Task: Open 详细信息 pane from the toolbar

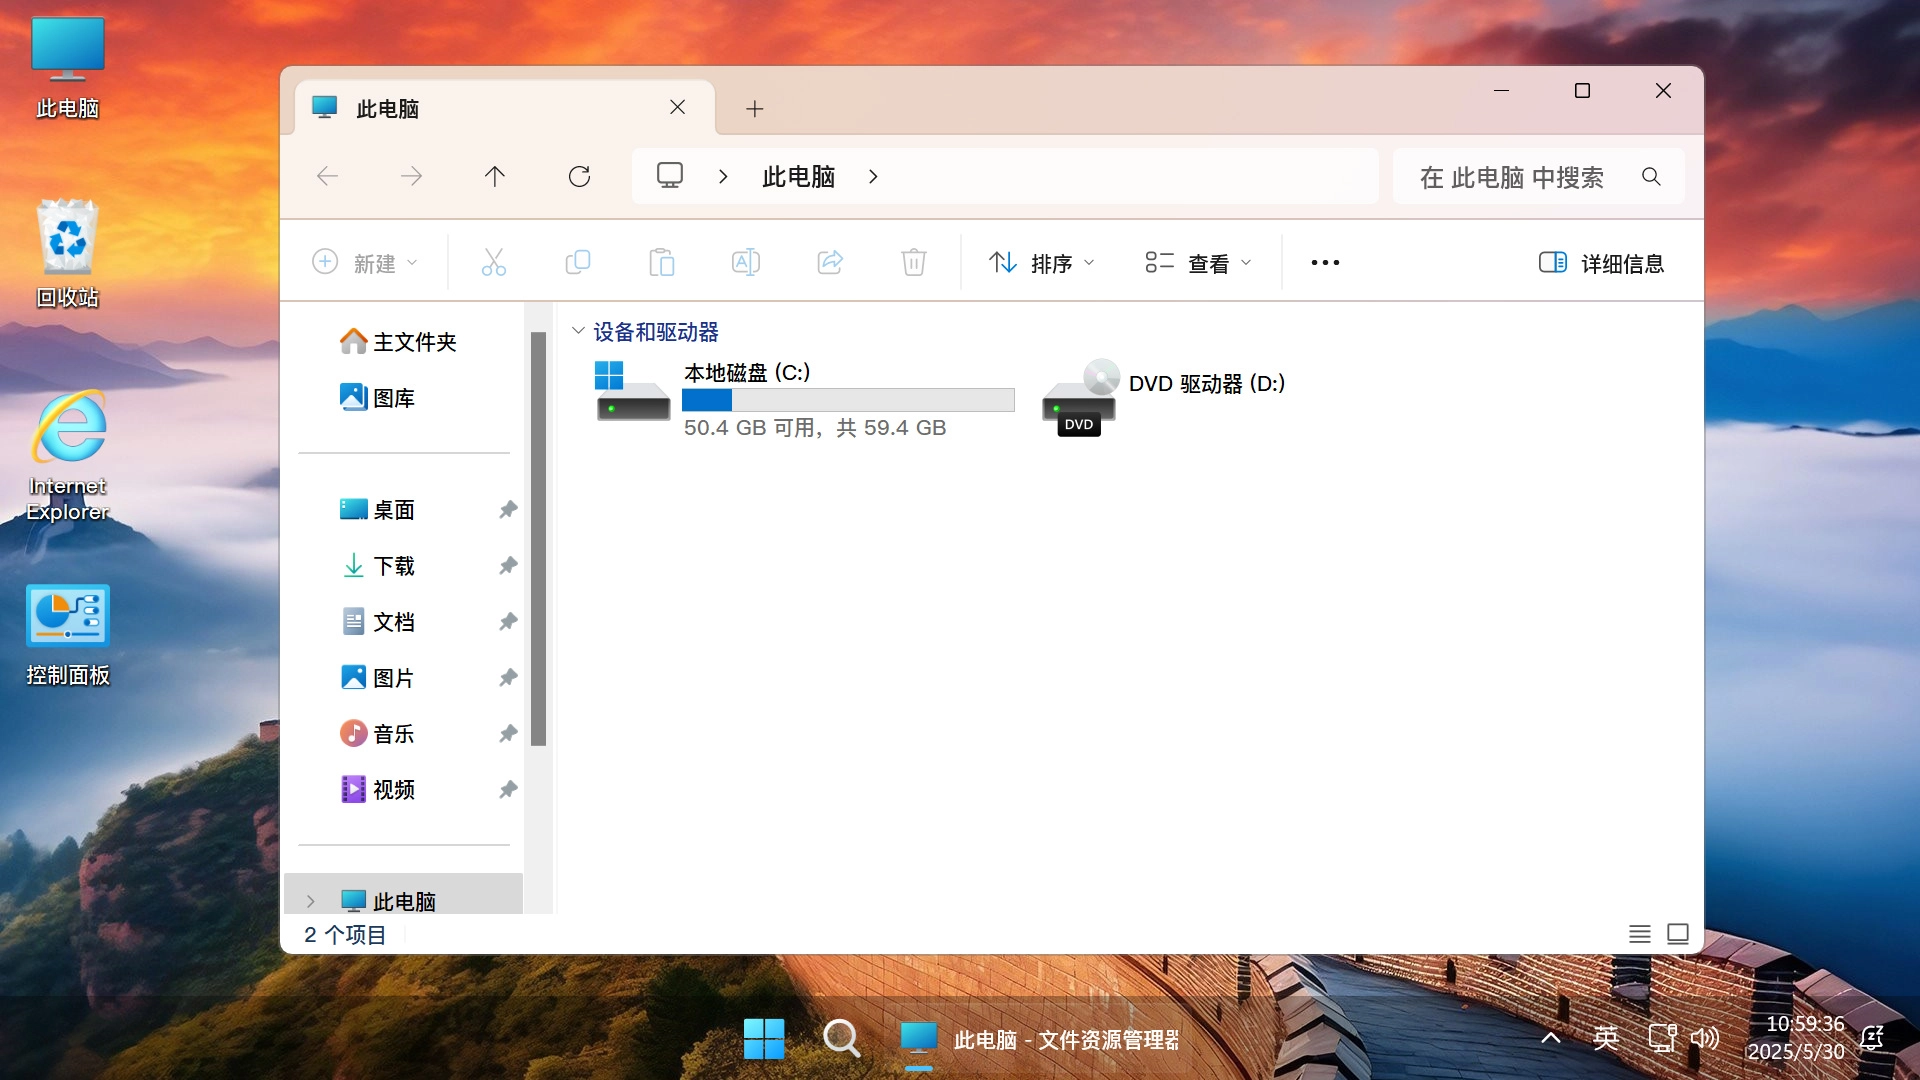Action: [1600, 262]
